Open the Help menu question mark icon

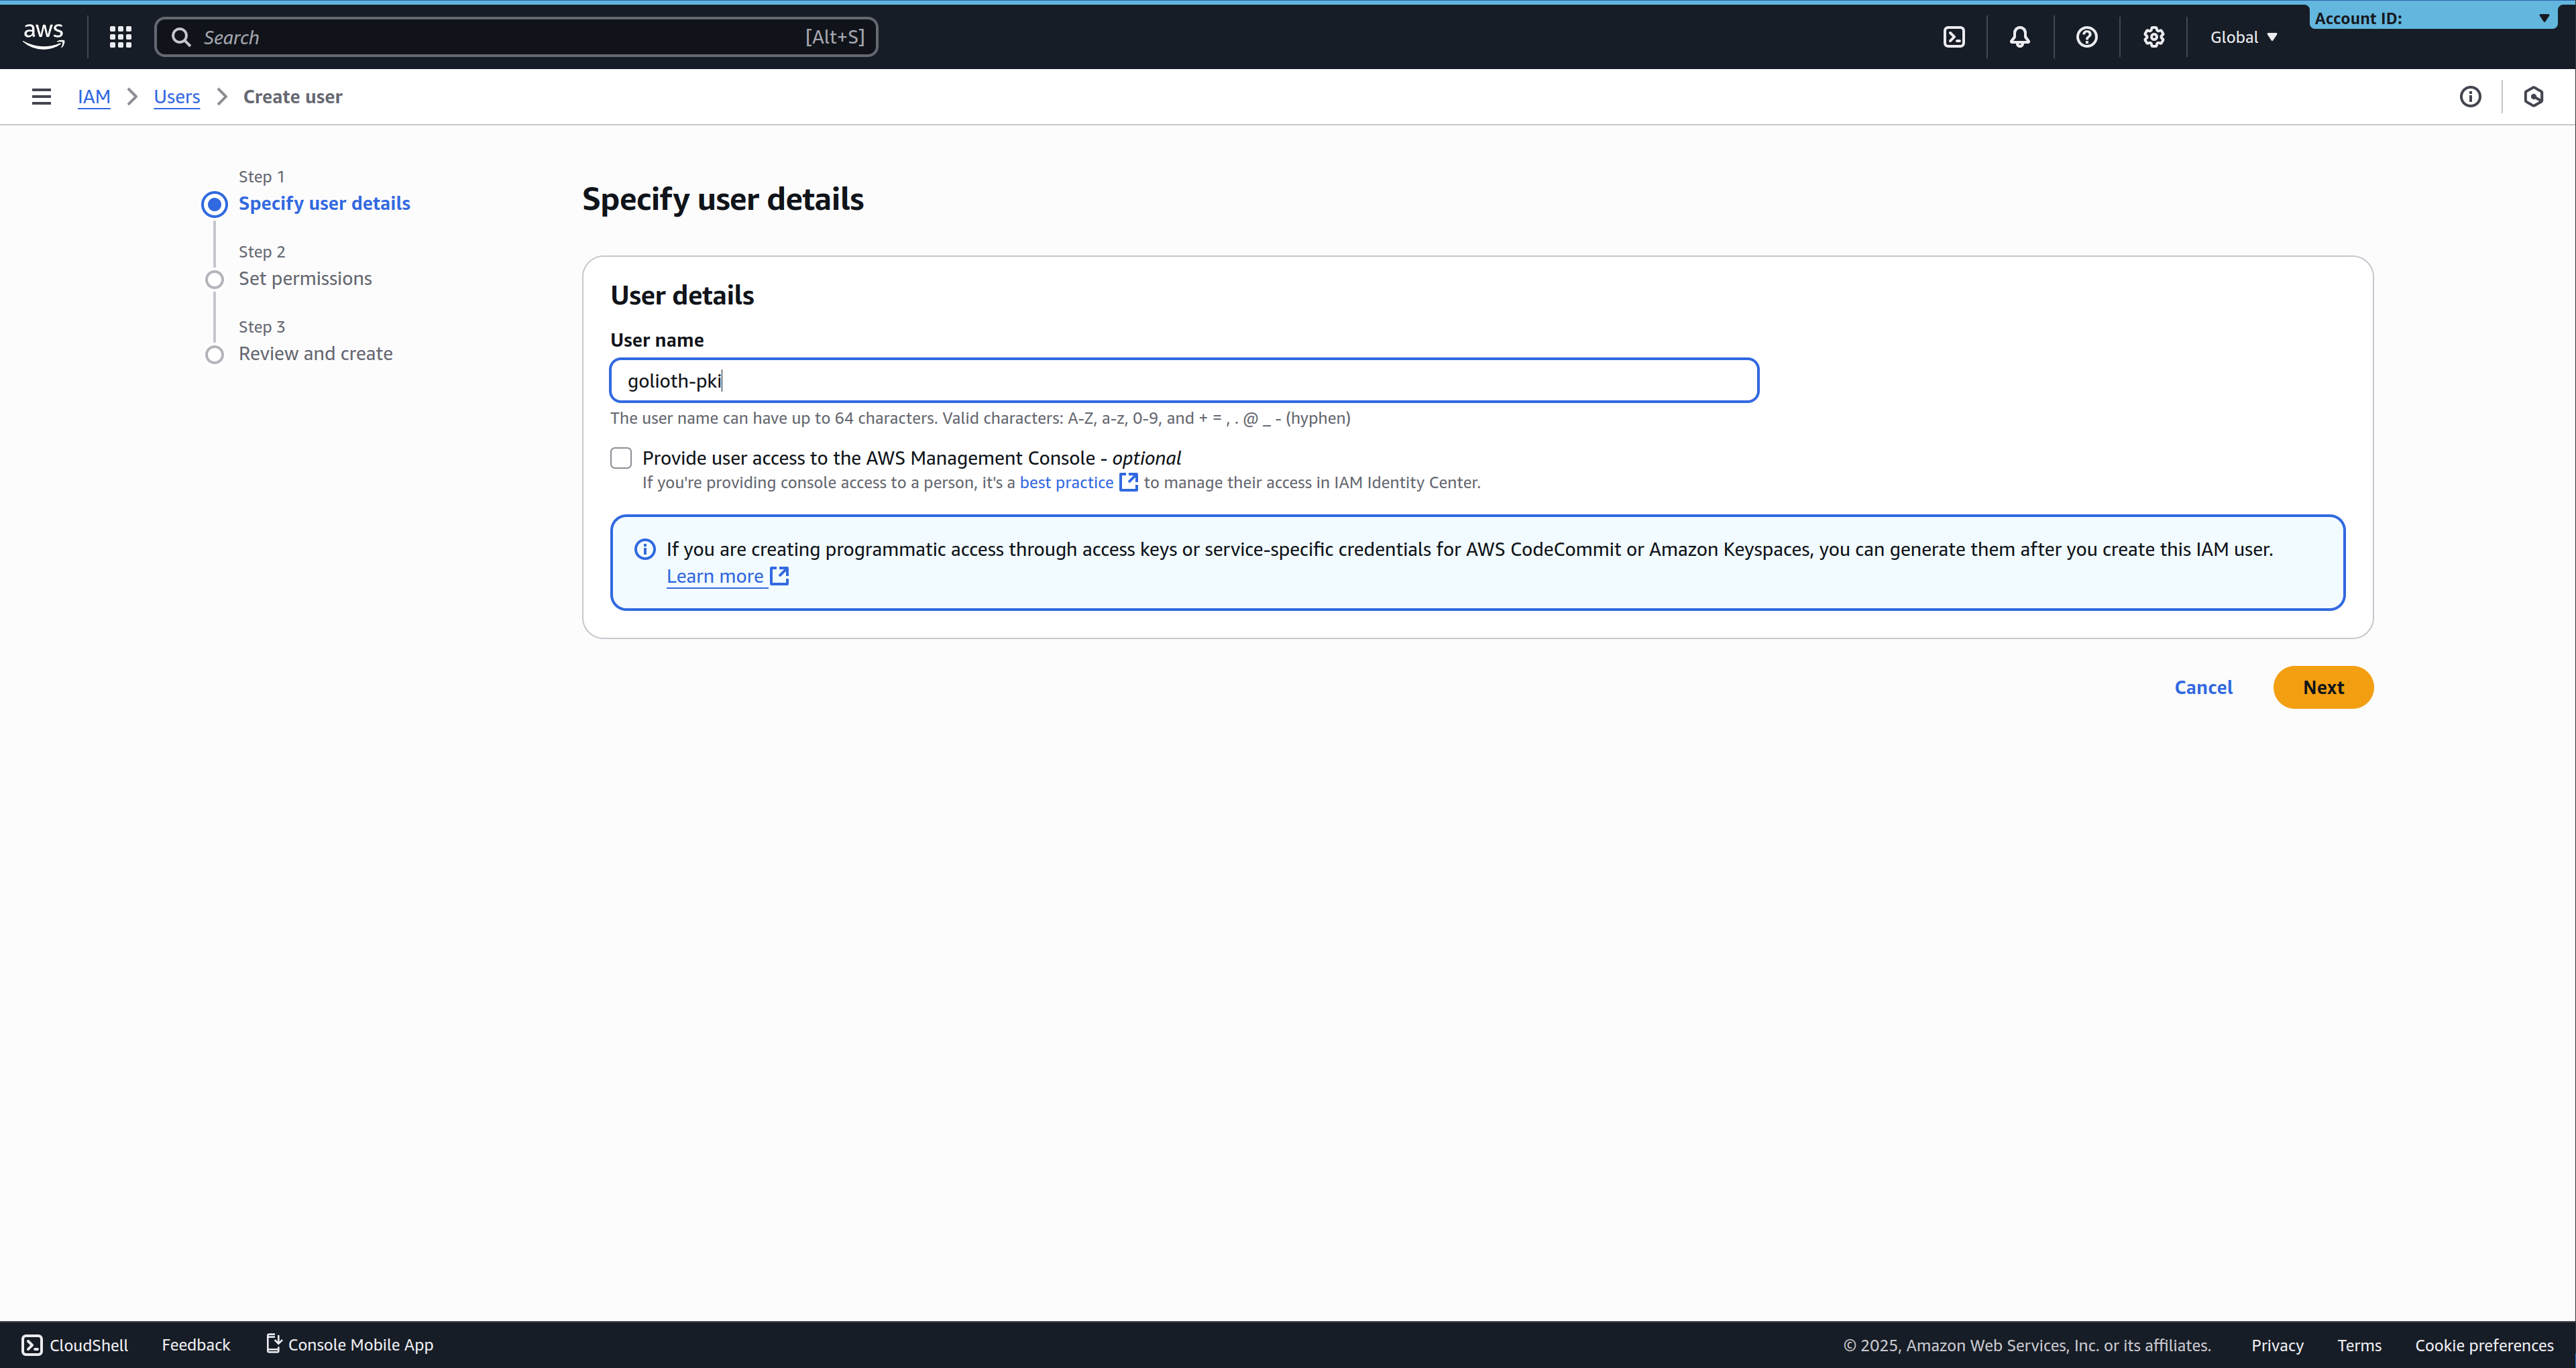(x=2087, y=37)
